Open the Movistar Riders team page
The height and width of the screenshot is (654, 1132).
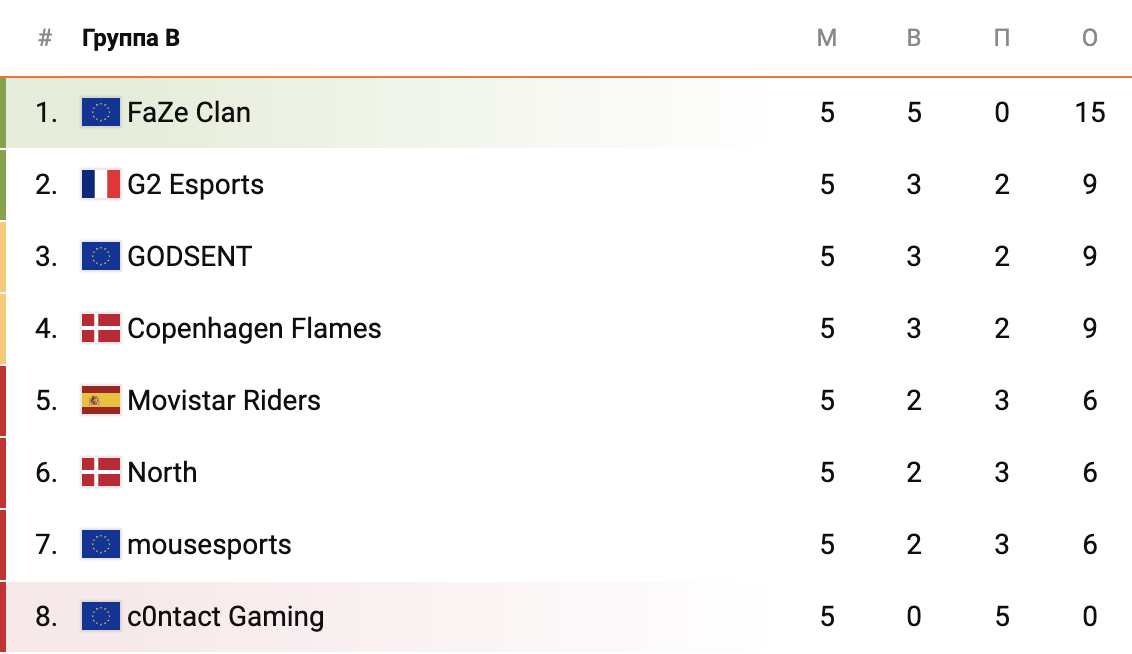pyautogui.click(x=224, y=400)
